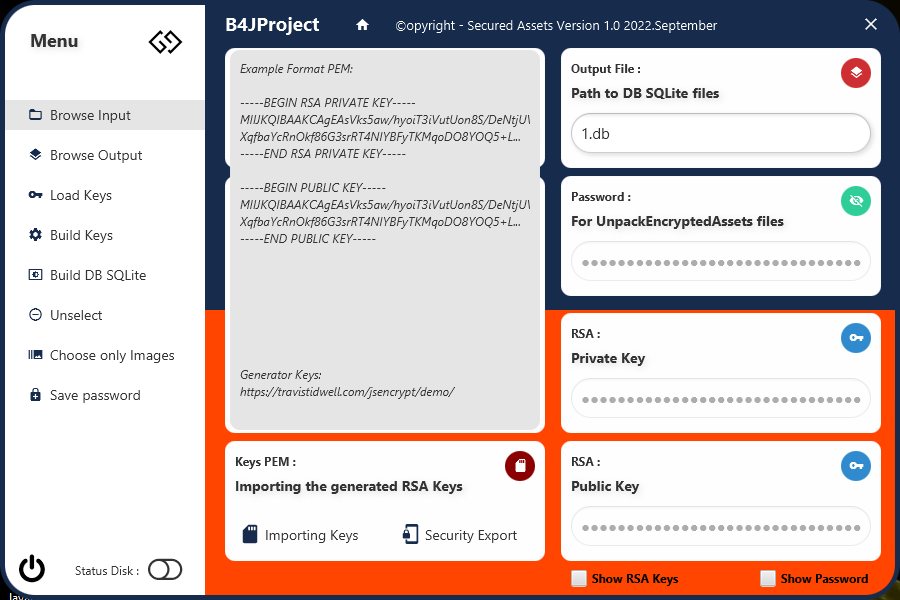This screenshot has width=900, height=600.
Task: Click the diamond logo icon beside Menu
Action: [165, 42]
